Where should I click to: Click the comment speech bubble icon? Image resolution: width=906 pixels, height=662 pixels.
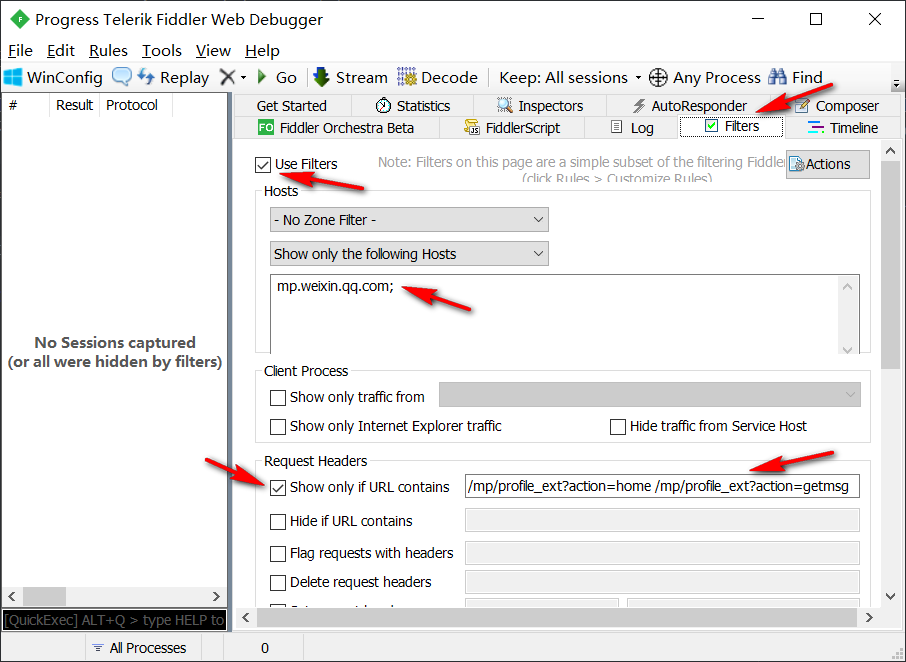[121, 76]
